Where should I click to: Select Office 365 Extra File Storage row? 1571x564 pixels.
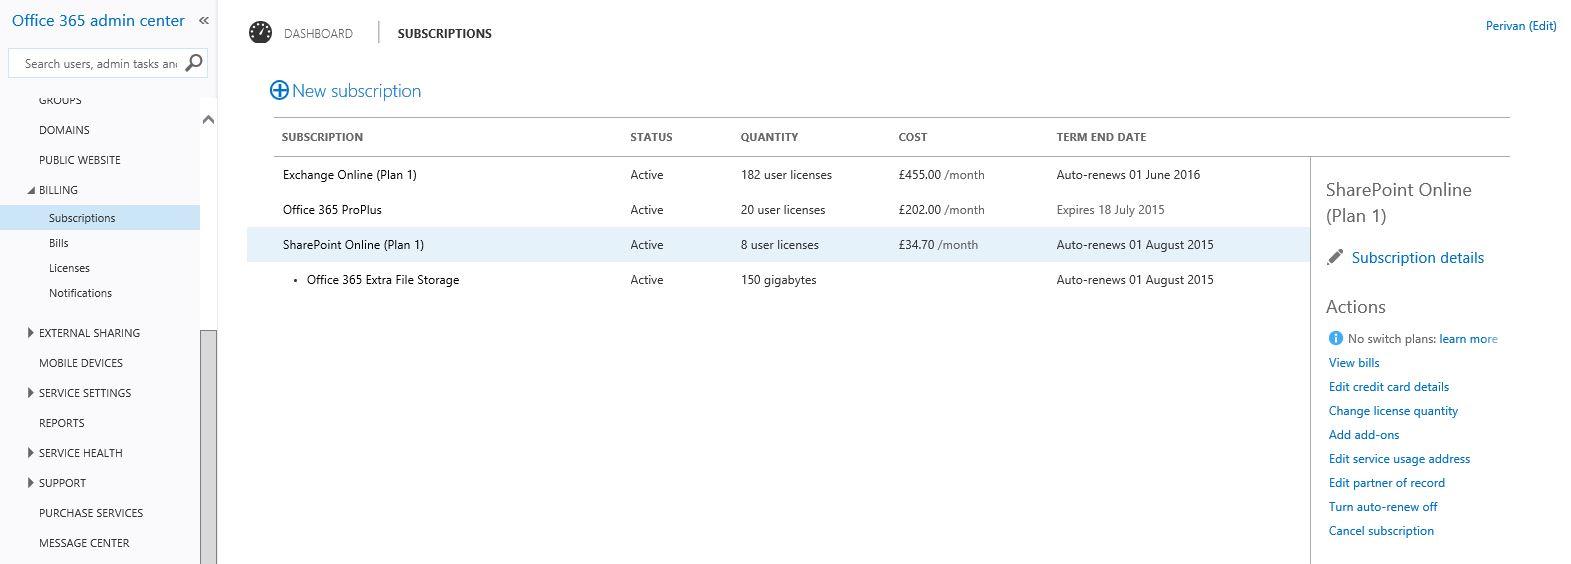[778, 280]
